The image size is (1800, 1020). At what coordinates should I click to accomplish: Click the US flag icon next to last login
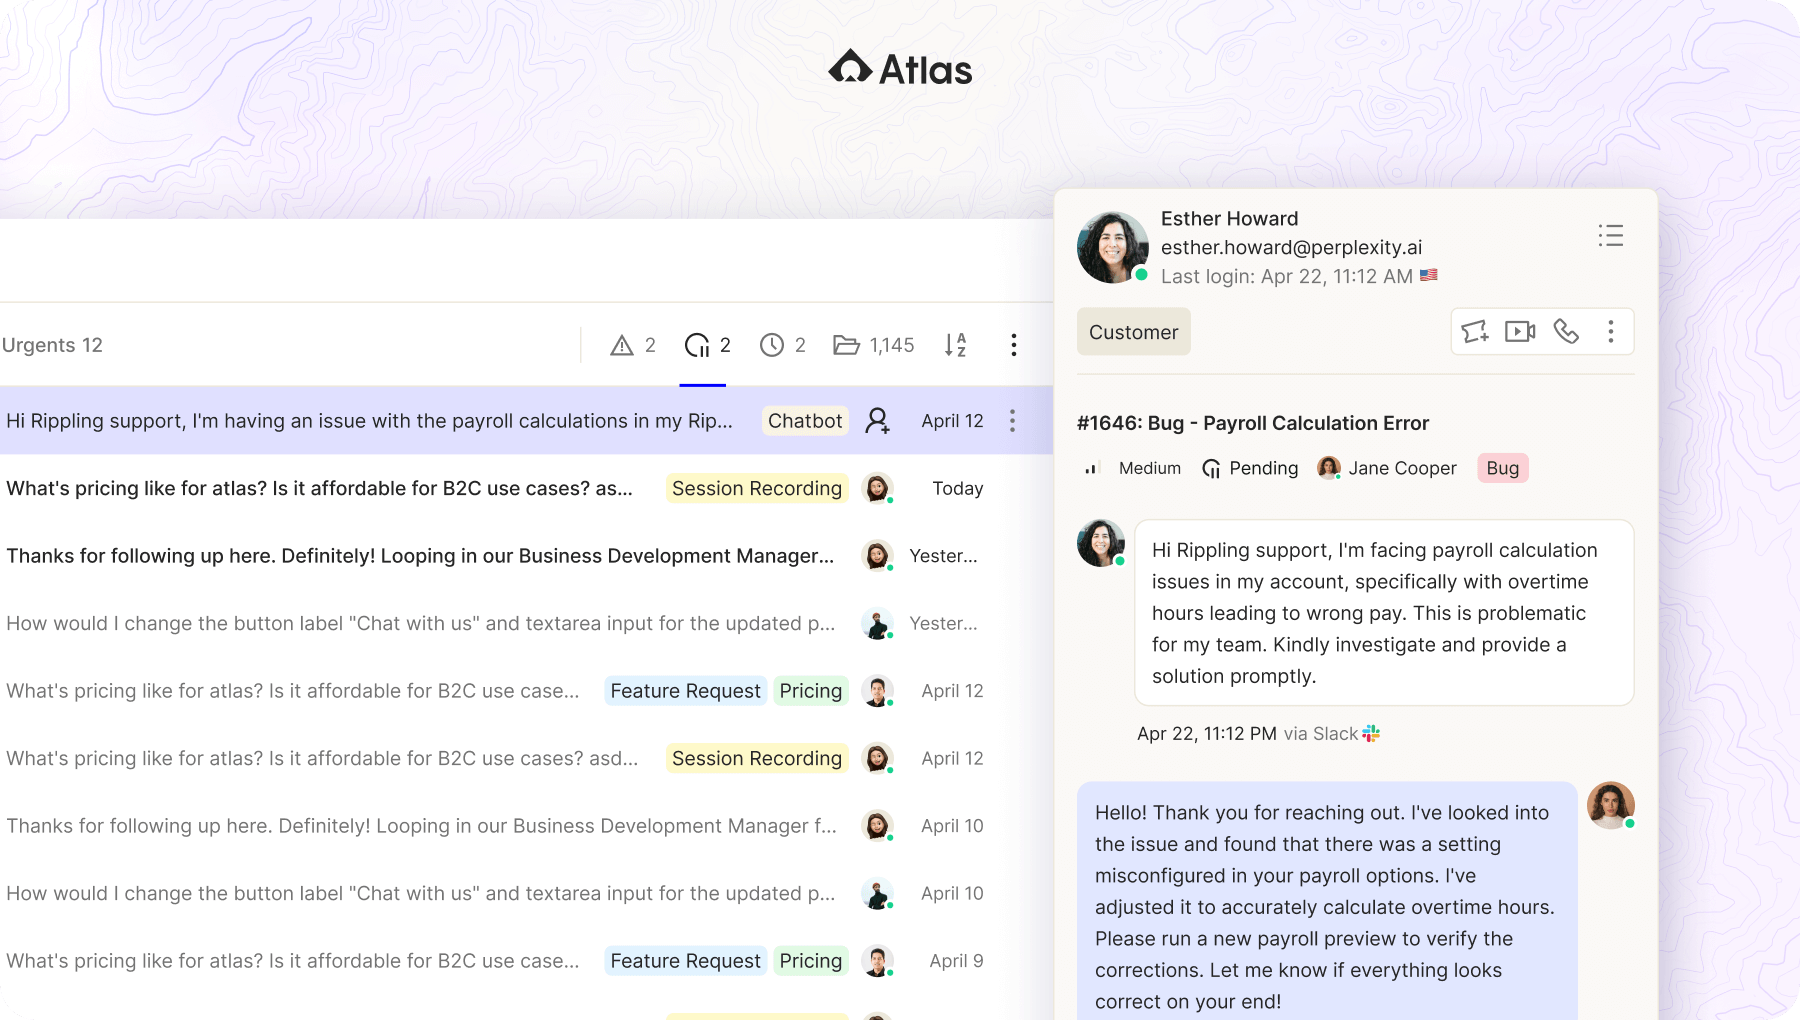point(1429,275)
